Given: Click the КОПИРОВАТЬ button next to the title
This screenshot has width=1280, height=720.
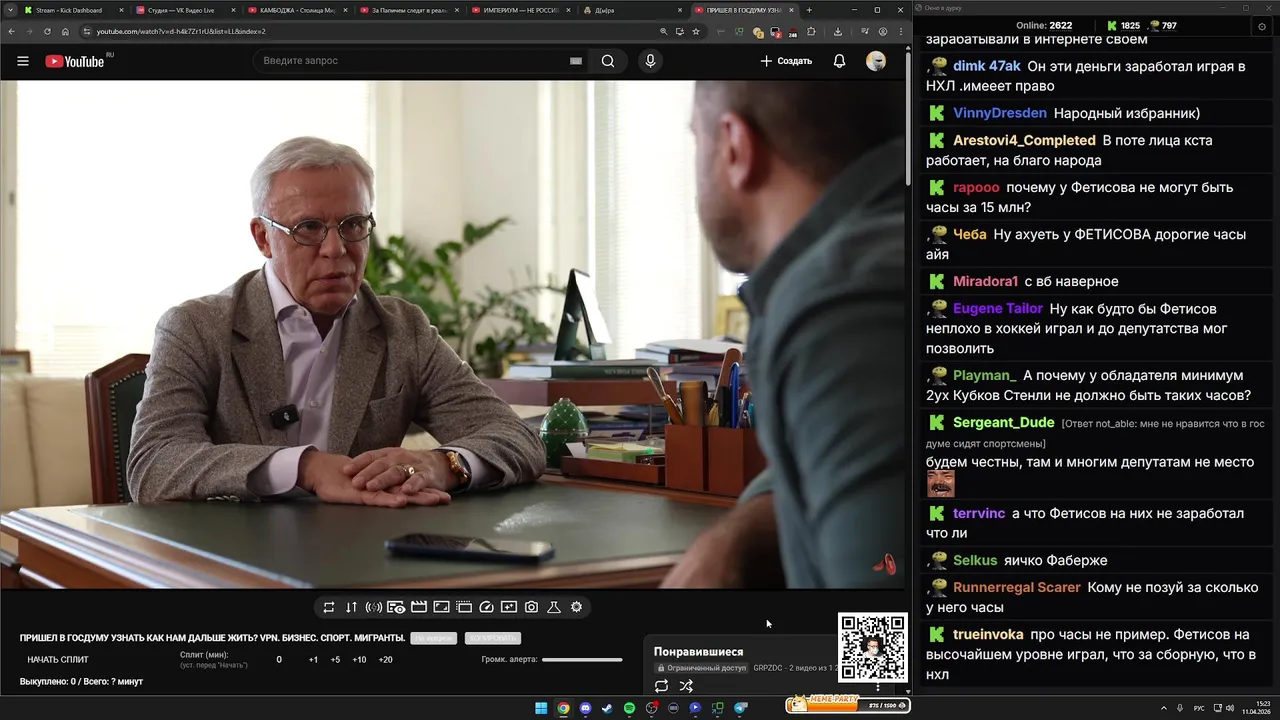Looking at the screenshot, I should tap(493, 638).
